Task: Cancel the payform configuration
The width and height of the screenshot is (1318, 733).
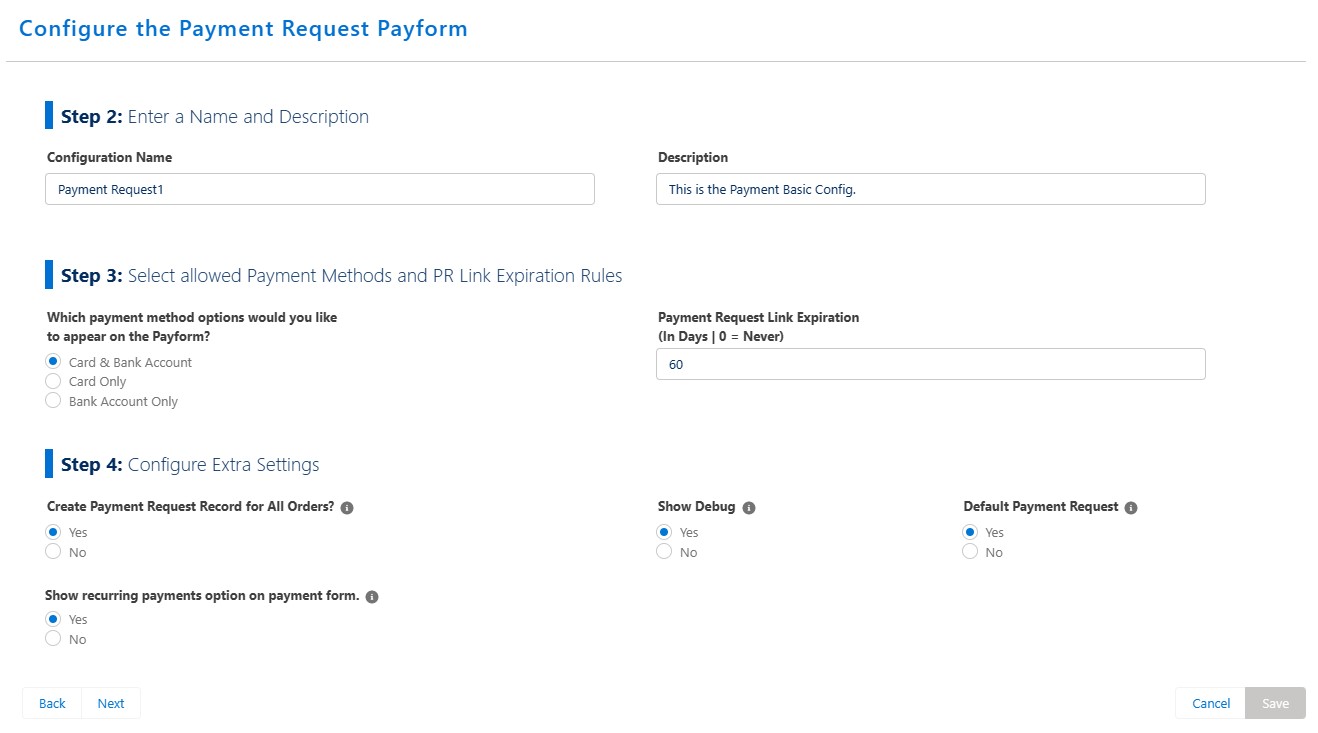Action: pyautogui.click(x=1211, y=703)
